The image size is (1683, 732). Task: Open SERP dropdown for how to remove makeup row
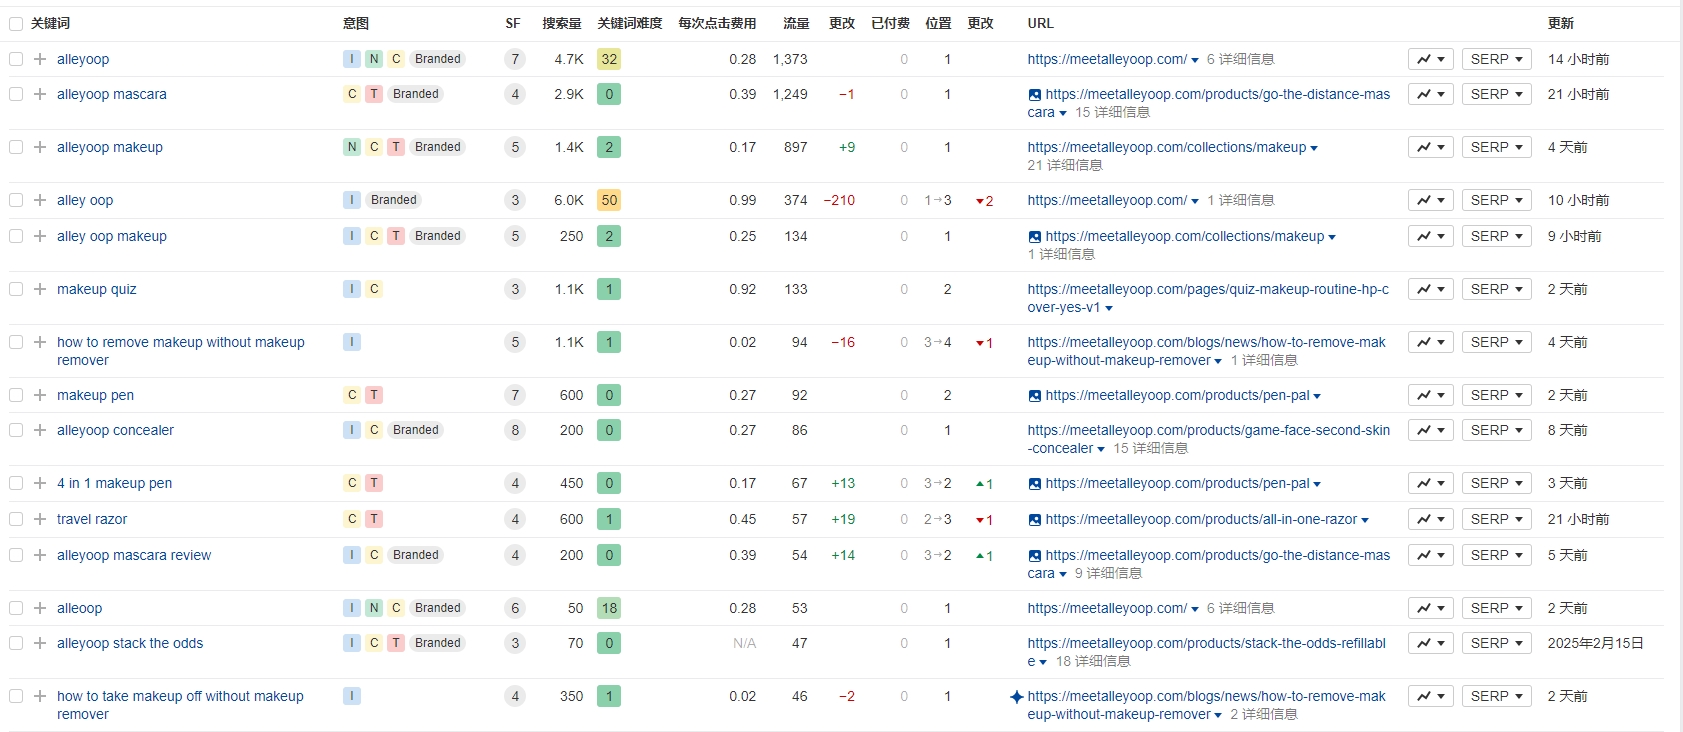coord(1496,342)
